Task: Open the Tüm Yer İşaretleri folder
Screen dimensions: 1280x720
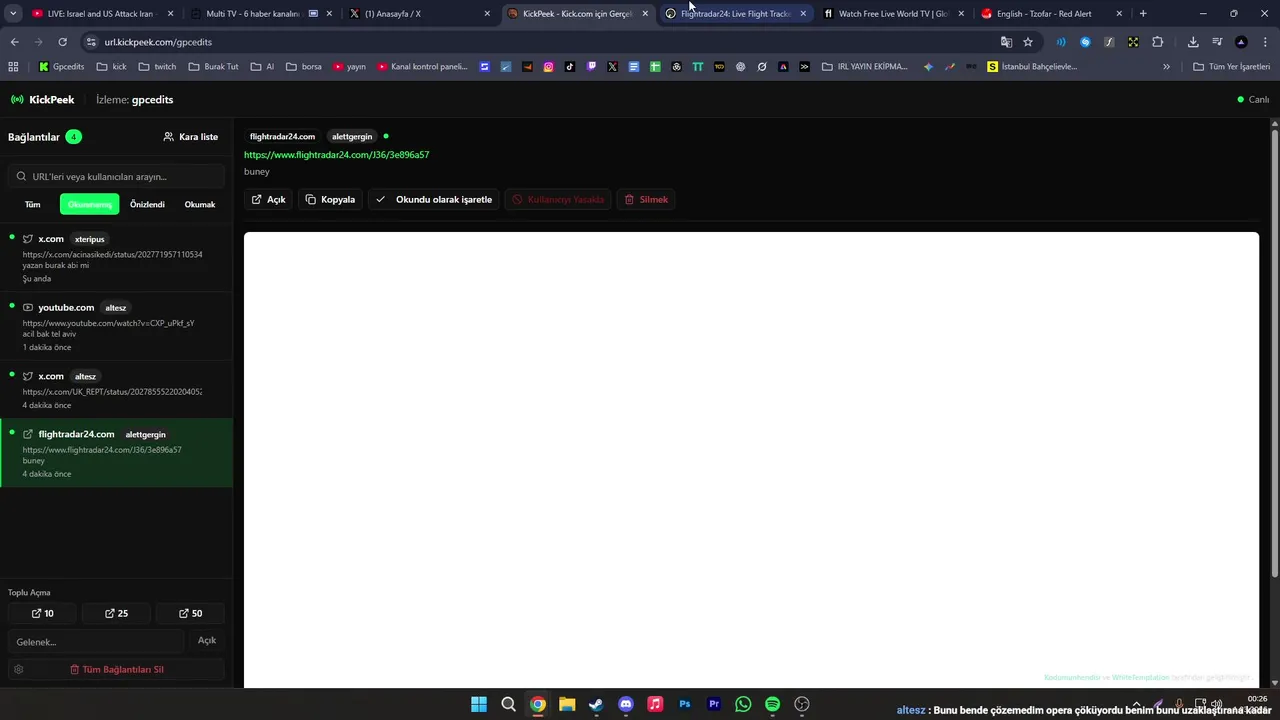Action: [x=1231, y=67]
